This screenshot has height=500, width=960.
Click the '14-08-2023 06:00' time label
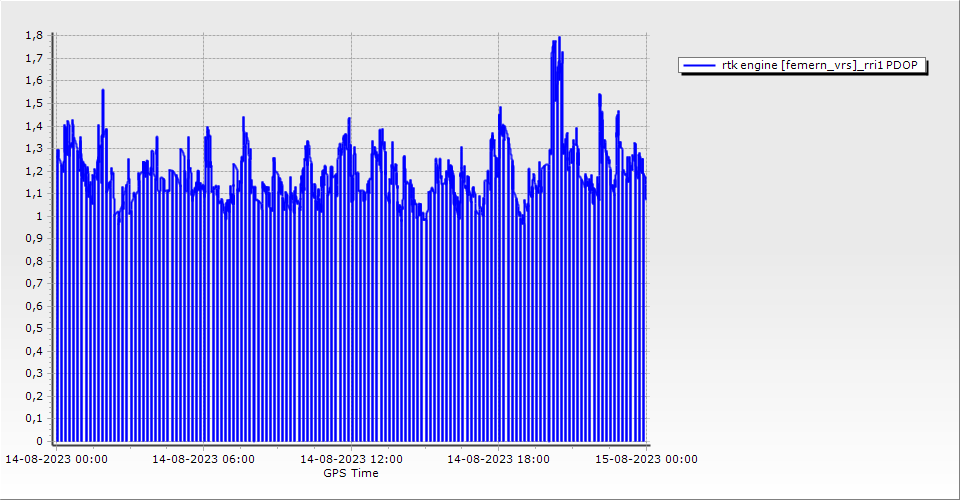pos(203,460)
